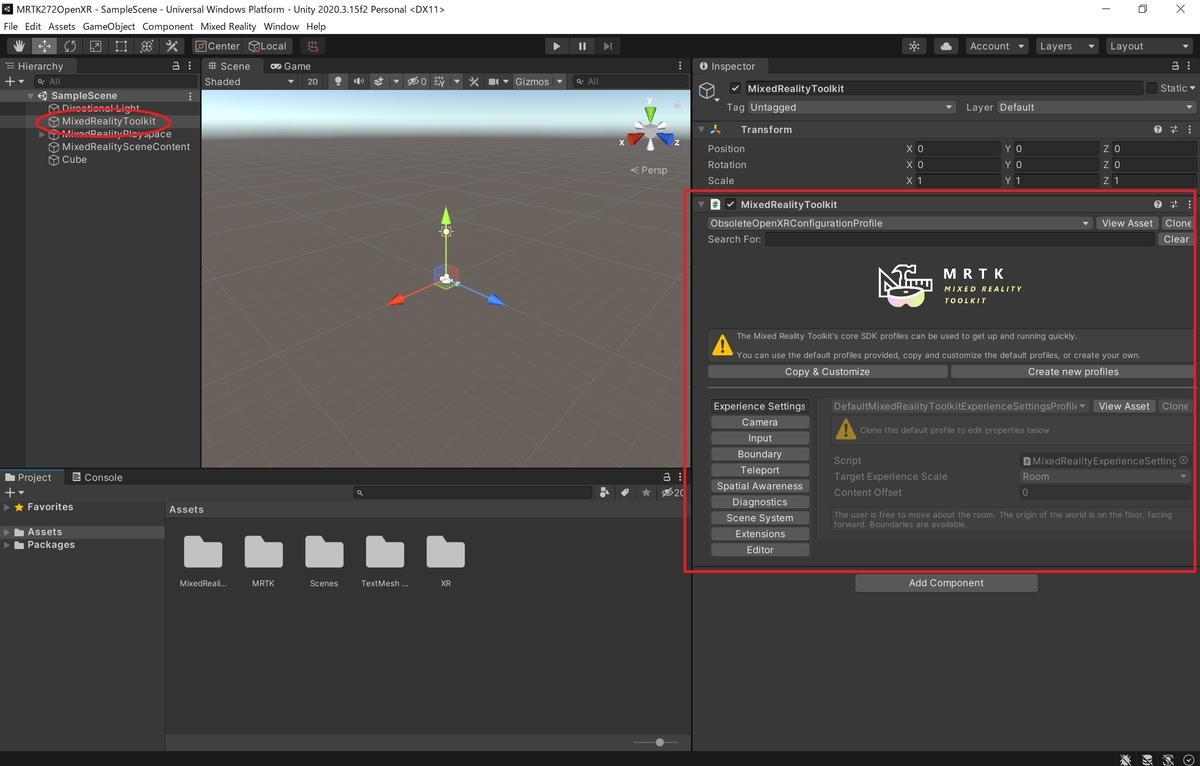Select Cube object in Hierarchy
The image size is (1200, 766).
point(67,160)
